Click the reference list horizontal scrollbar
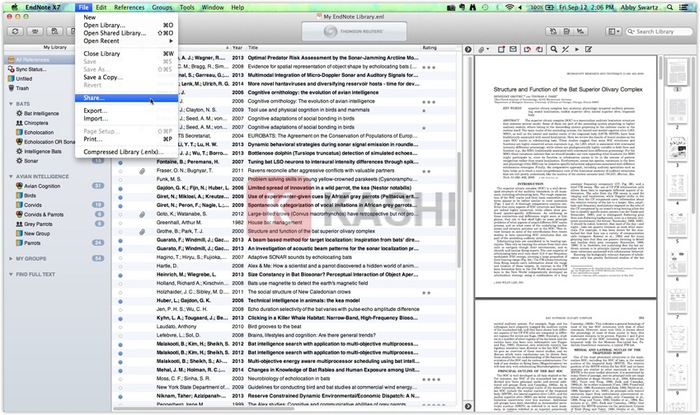 (x=204, y=408)
